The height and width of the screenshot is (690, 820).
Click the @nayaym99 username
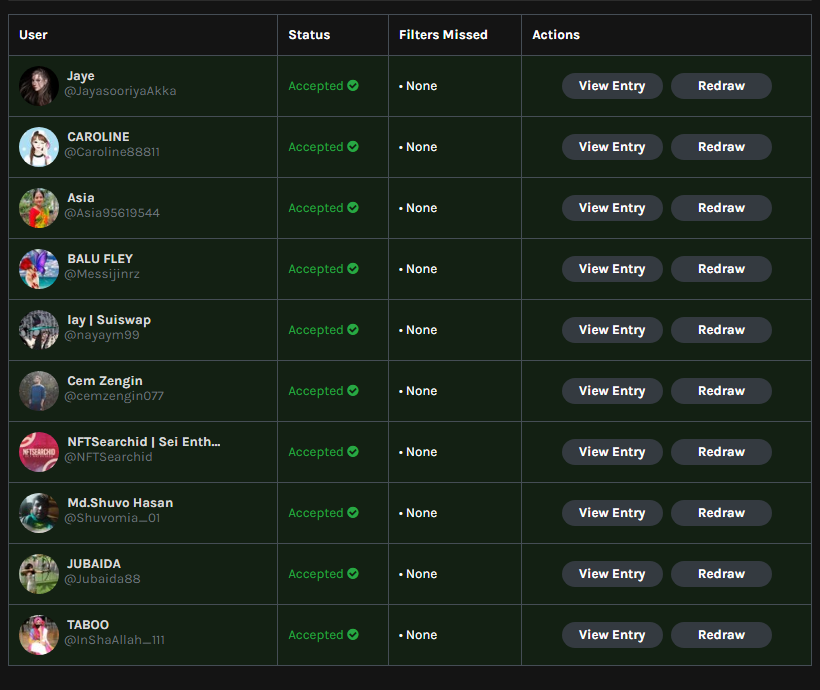click(x=102, y=335)
